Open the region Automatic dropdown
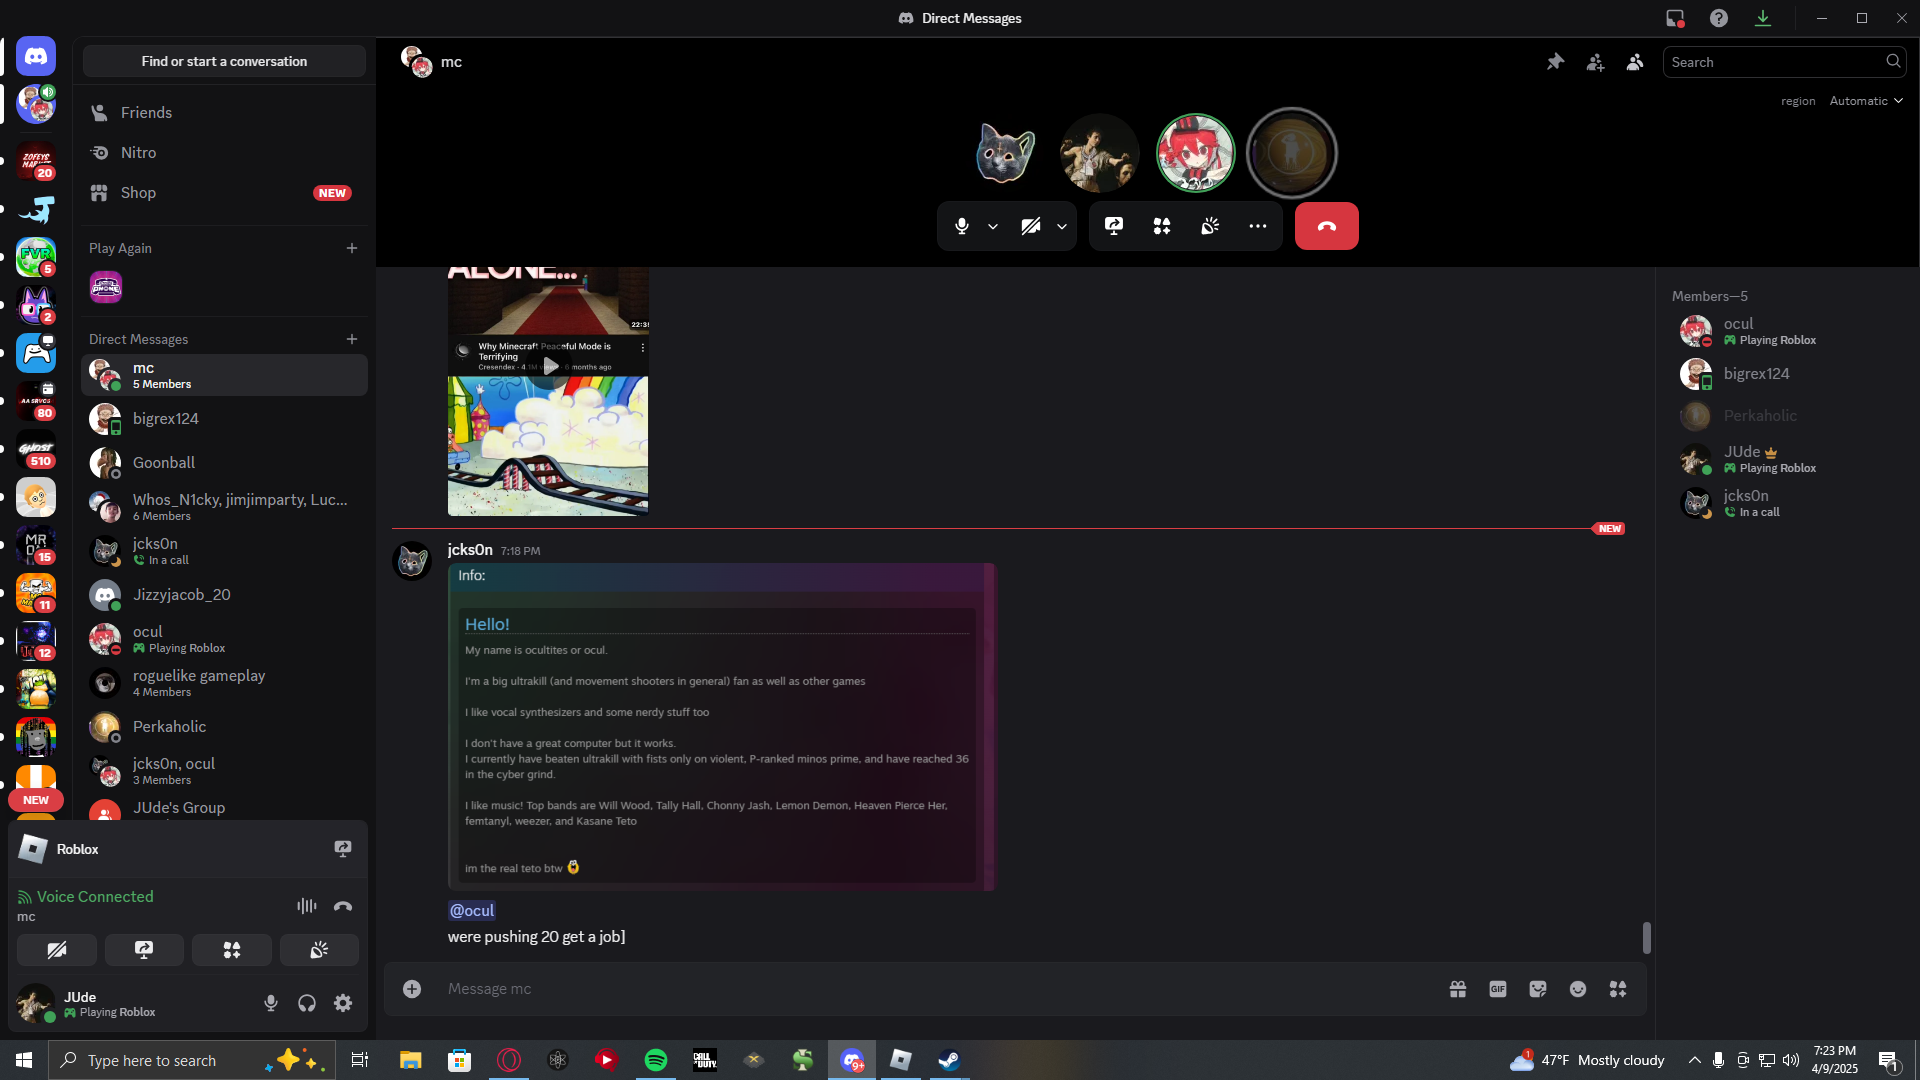 (x=1866, y=101)
